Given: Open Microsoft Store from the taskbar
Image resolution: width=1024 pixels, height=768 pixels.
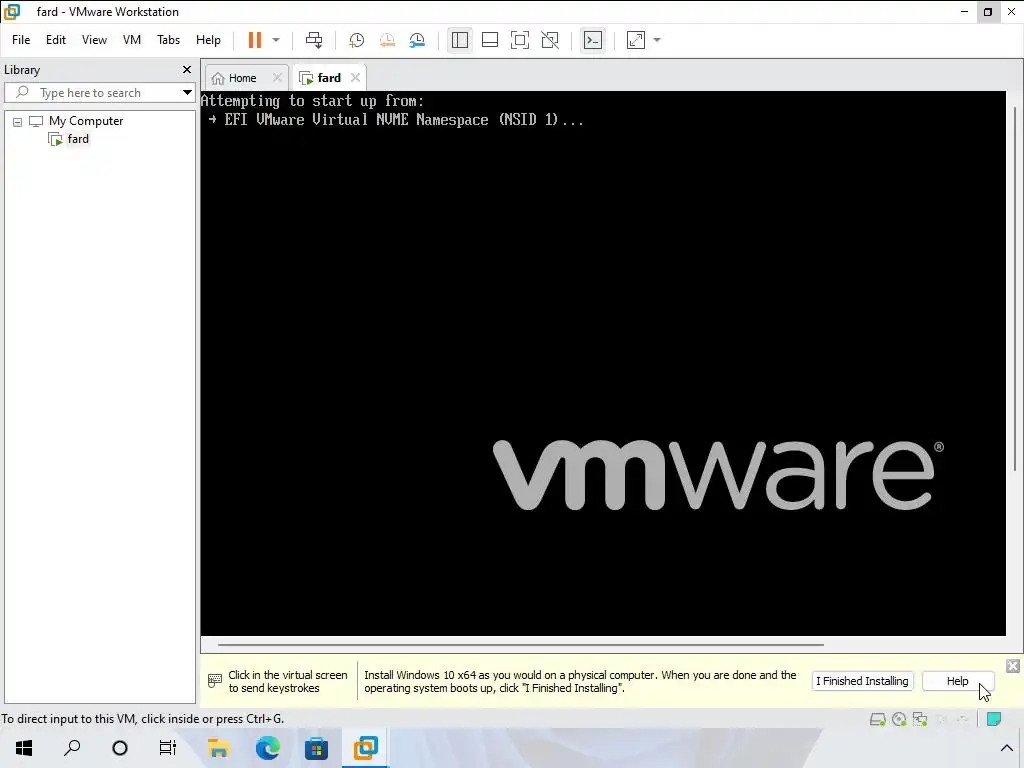Looking at the screenshot, I should (x=317, y=748).
